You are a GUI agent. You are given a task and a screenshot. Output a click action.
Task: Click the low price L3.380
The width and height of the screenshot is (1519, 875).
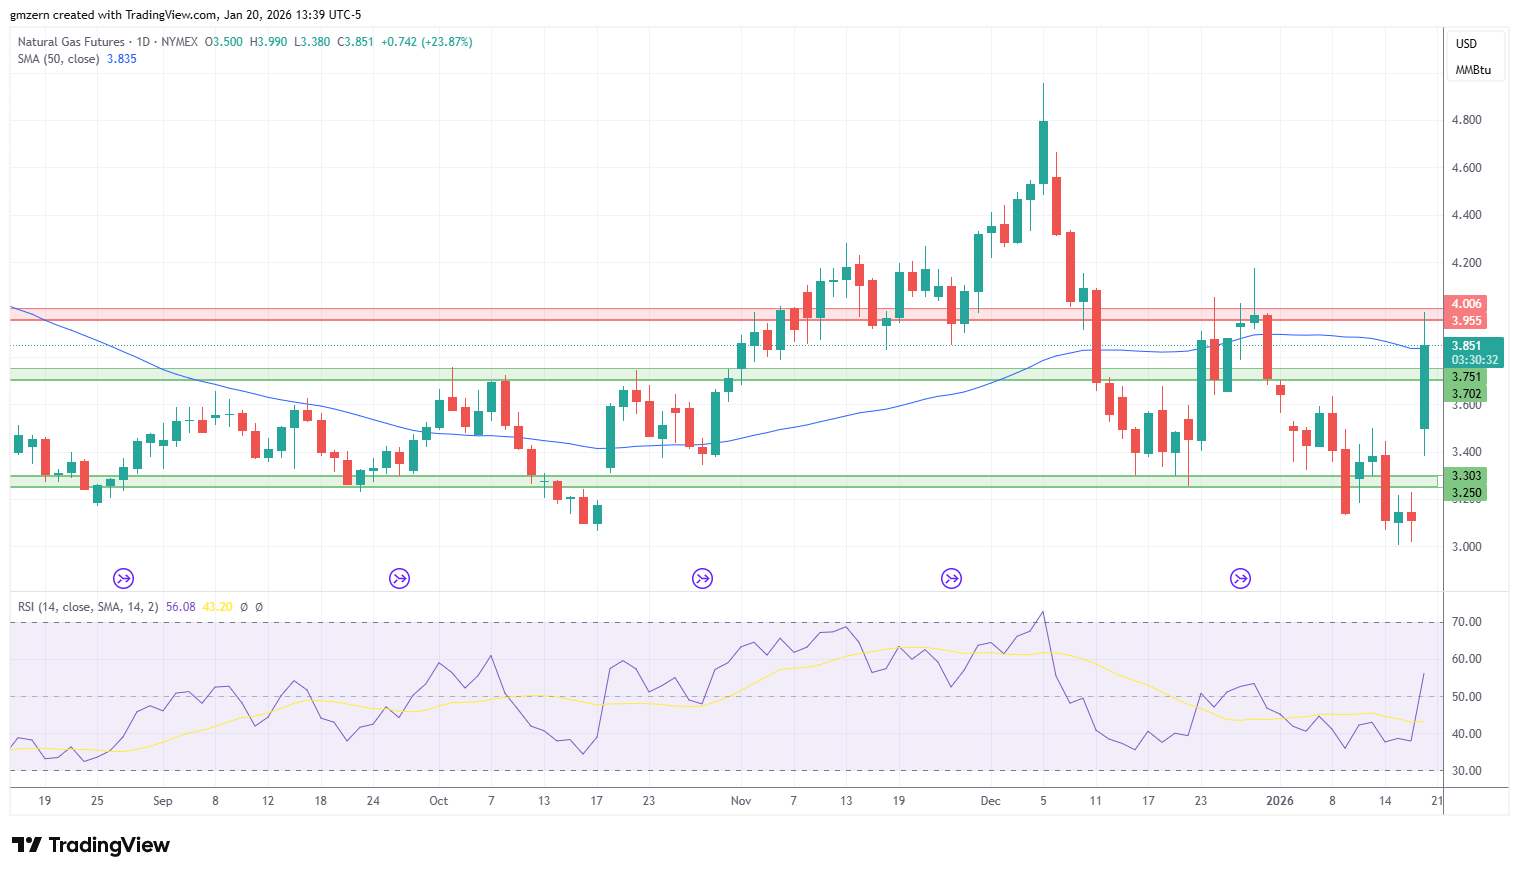[312, 42]
